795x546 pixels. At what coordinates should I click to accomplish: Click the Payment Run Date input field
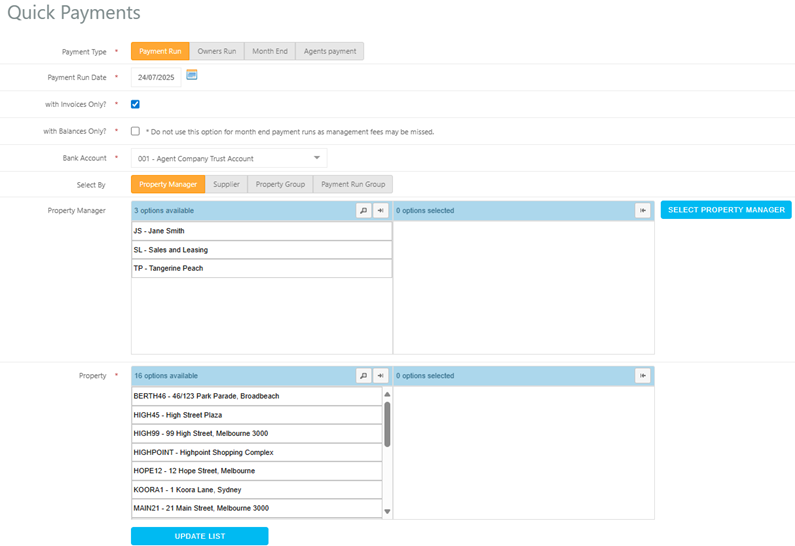click(x=156, y=78)
